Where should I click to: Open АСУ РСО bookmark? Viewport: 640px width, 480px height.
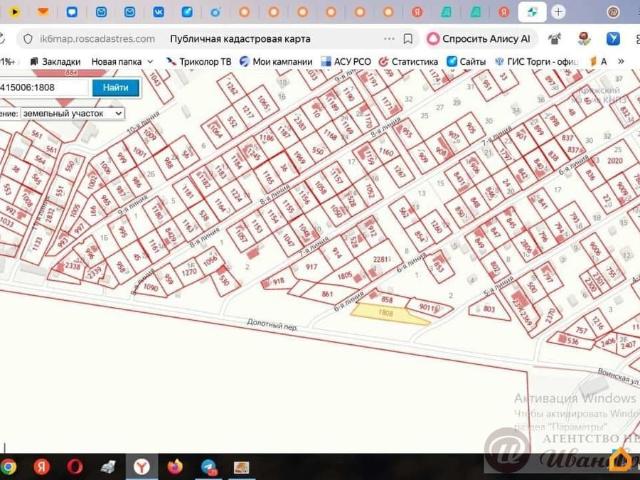(346, 62)
